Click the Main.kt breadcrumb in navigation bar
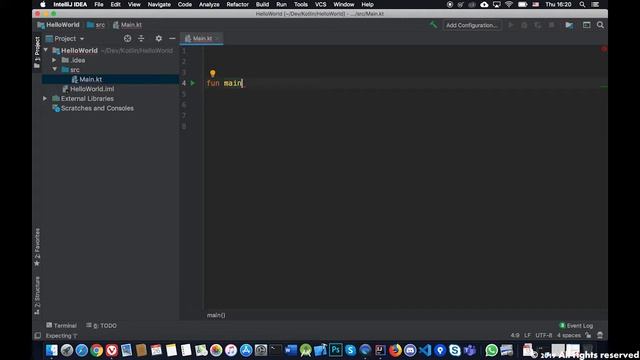 tap(127, 25)
